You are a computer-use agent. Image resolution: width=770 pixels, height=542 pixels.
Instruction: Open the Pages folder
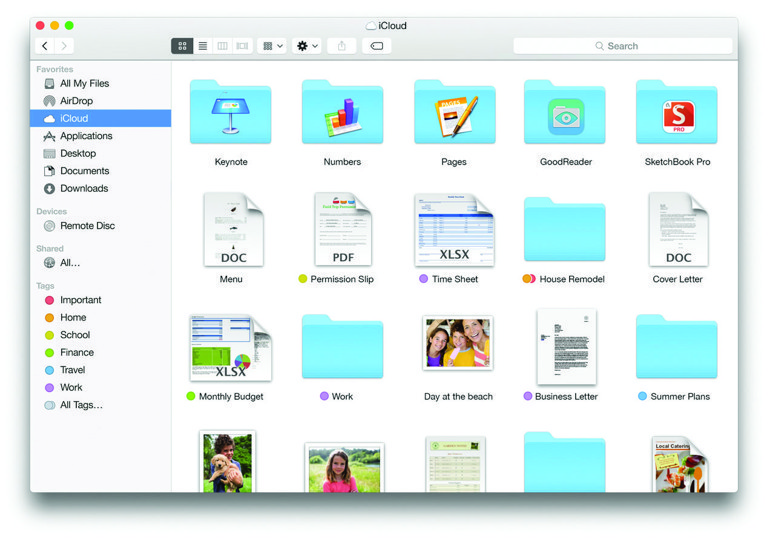(x=454, y=113)
